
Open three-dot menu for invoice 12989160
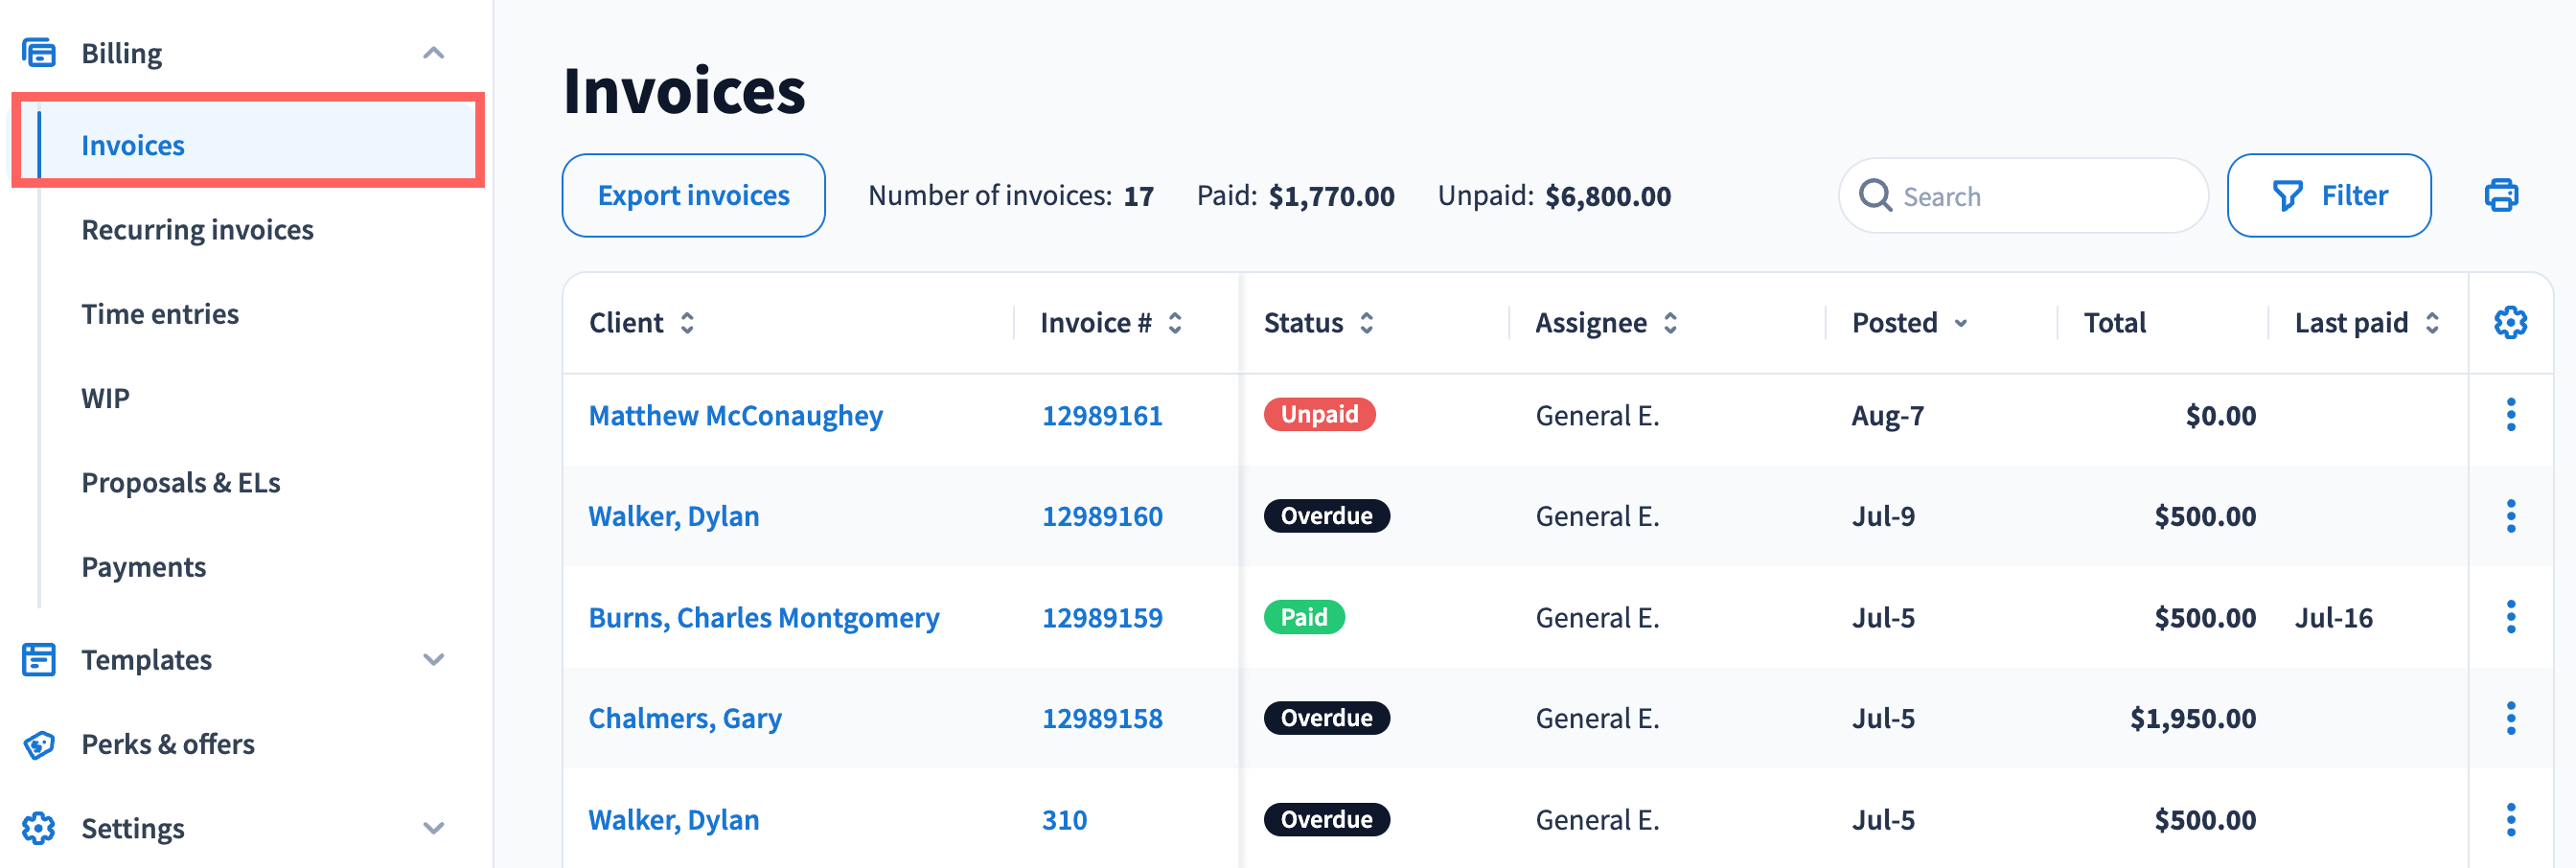coord(2510,516)
